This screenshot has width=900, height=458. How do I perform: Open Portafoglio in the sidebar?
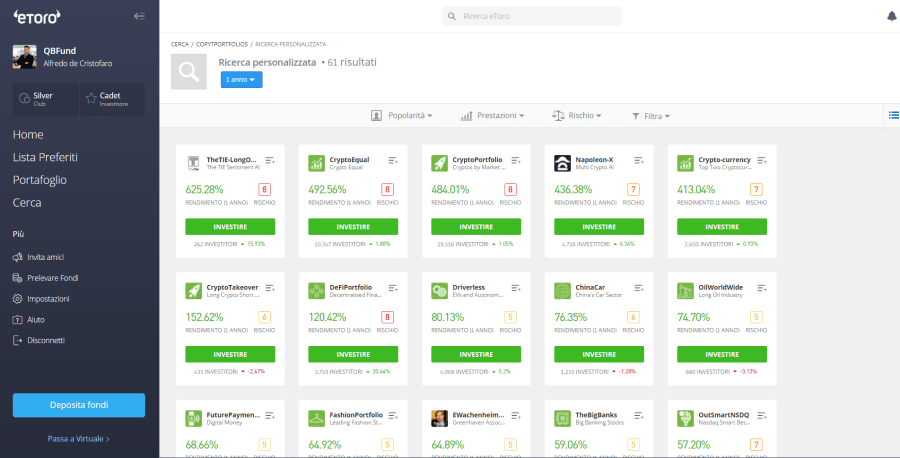(40, 180)
